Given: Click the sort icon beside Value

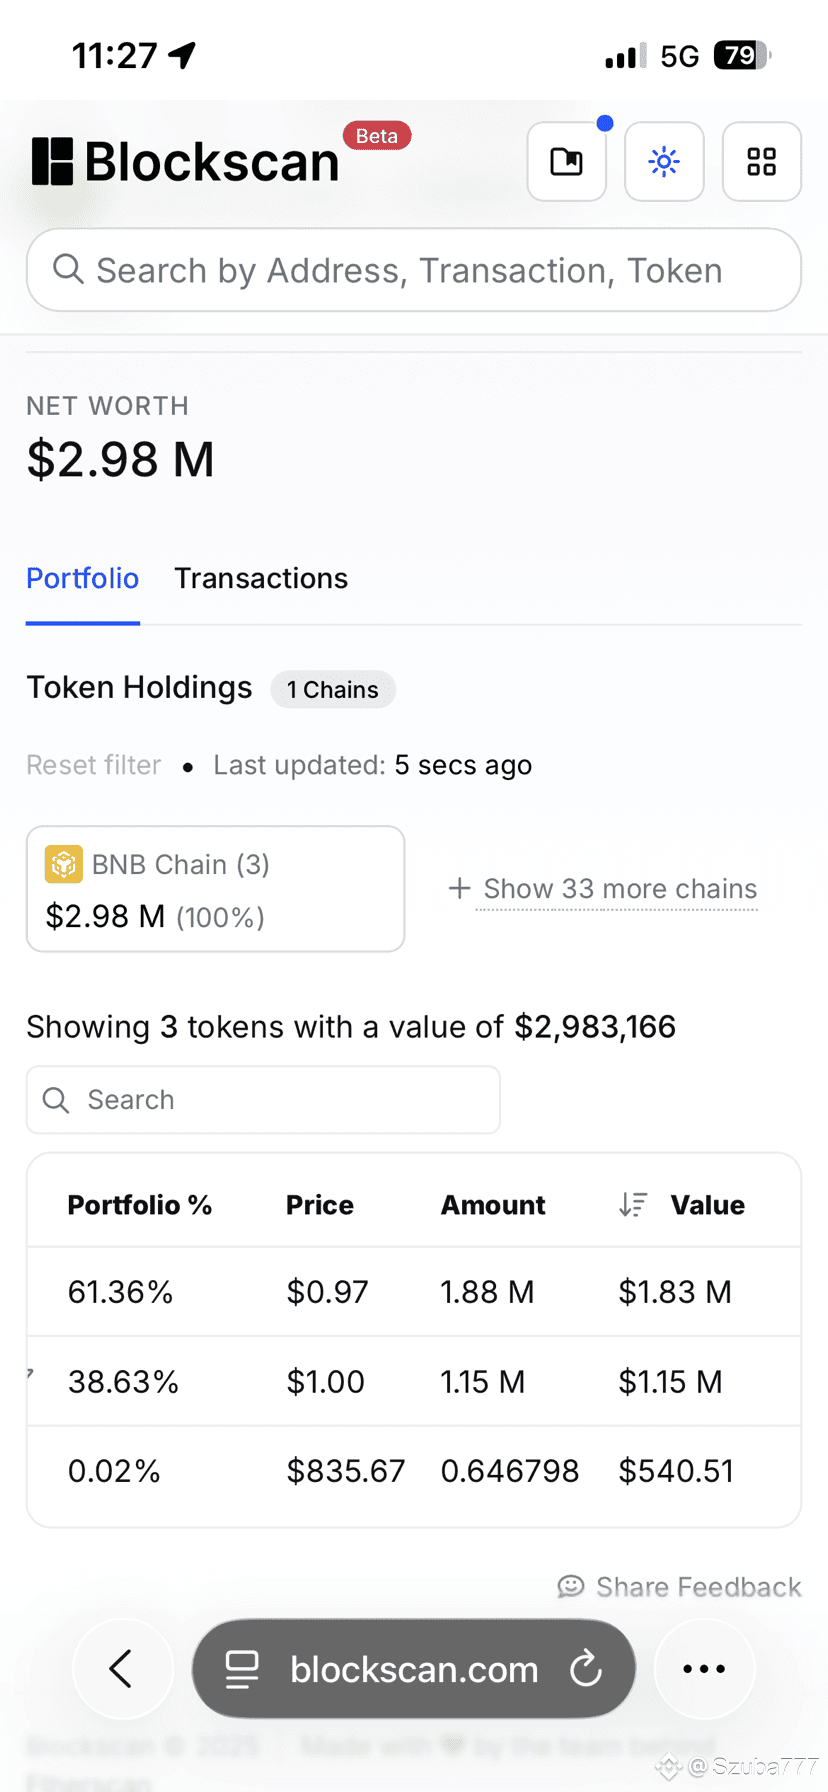Looking at the screenshot, I should tap(633, 1205).
